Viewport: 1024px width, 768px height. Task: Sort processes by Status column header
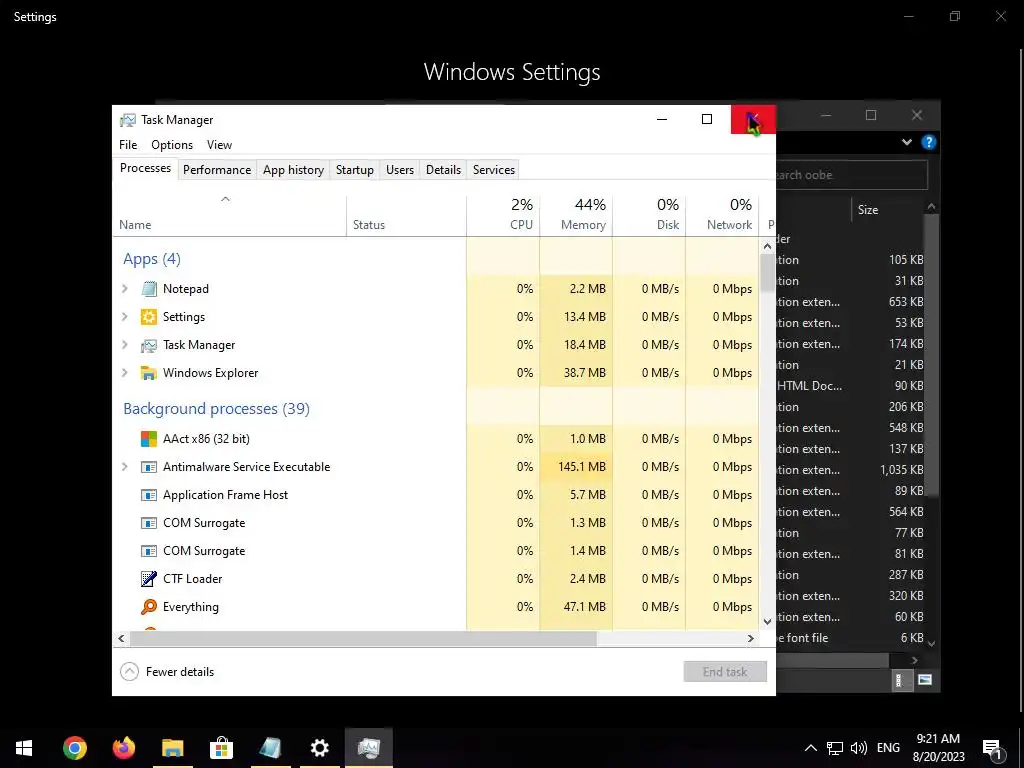[406, 216]
